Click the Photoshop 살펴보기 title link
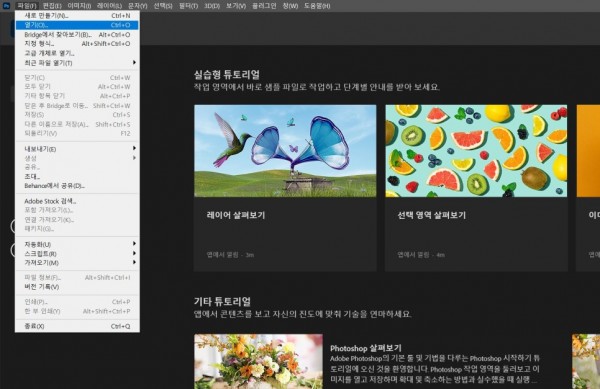Image resolution: width=600 pixels, height=389 pixels. [x=366, y=348]
